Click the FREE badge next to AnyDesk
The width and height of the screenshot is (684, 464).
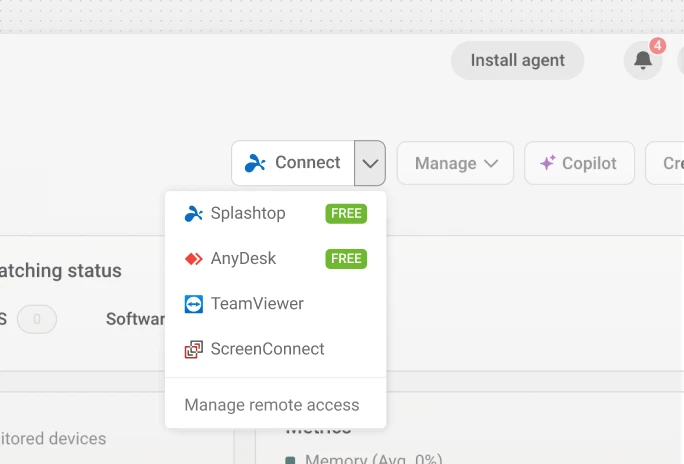tap(346, 259)
